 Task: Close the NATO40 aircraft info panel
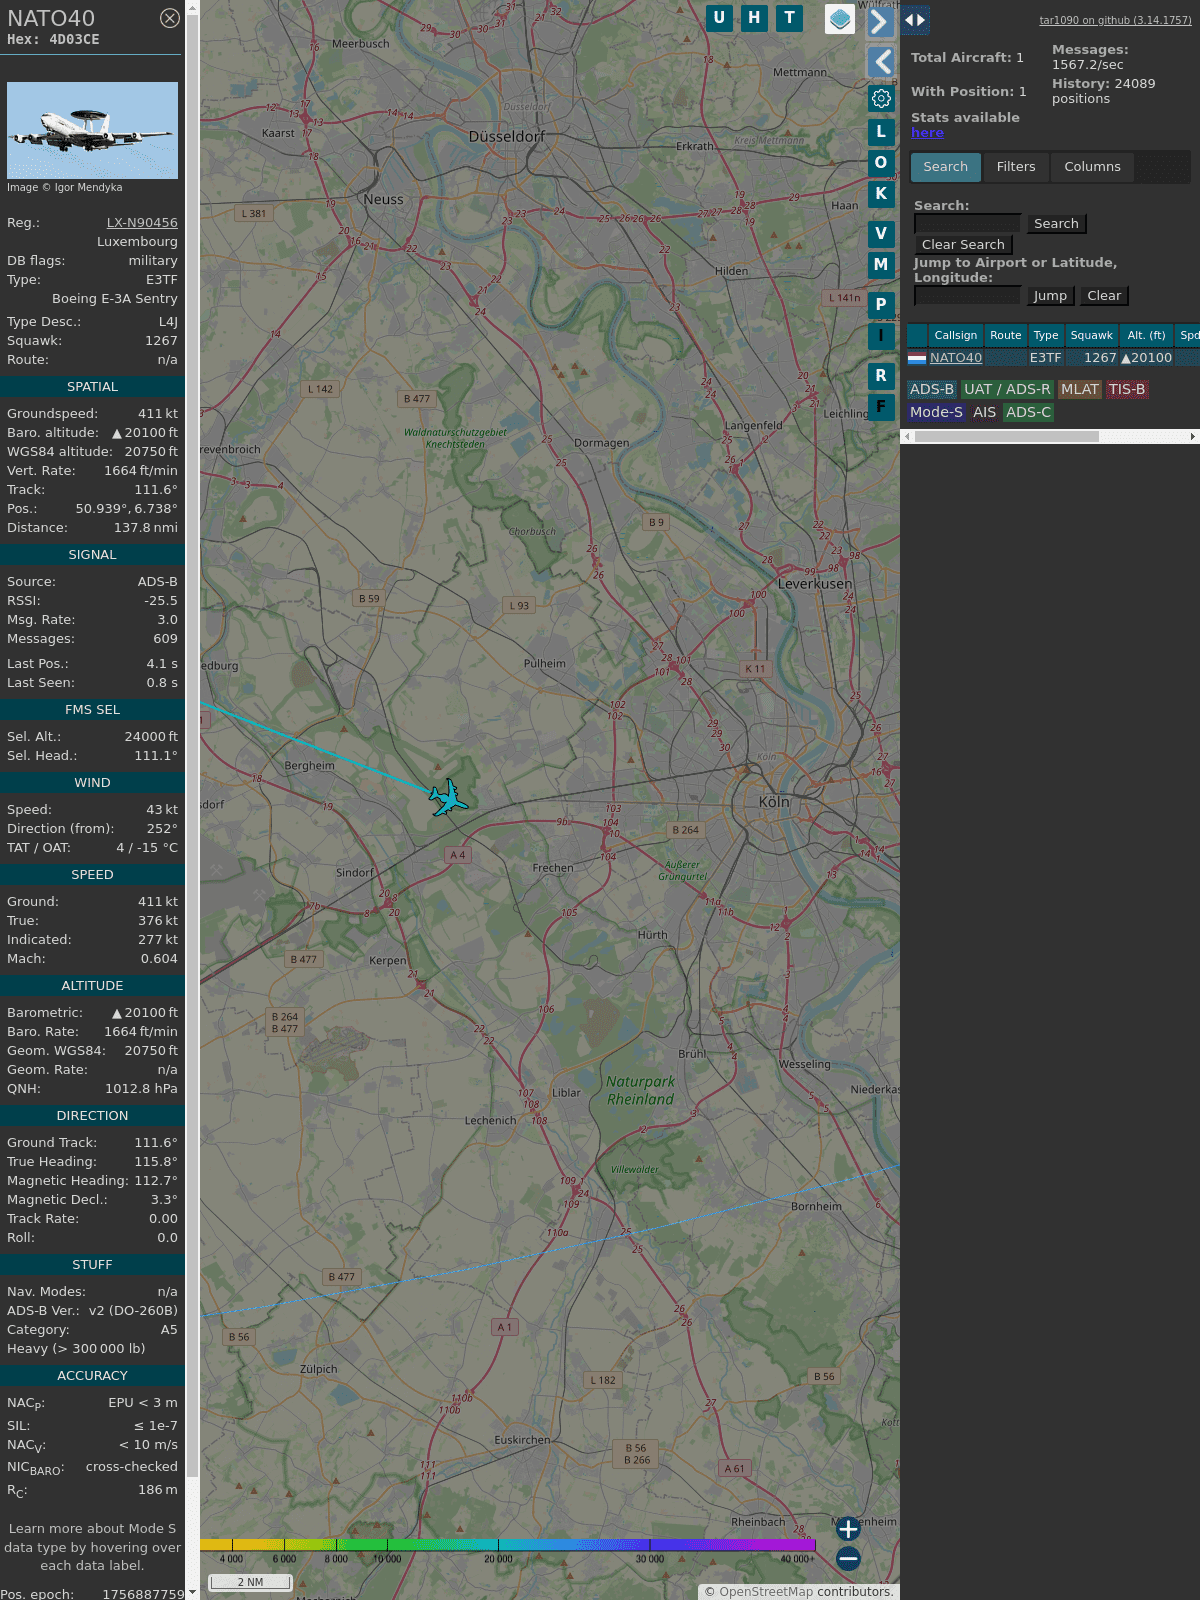click(x=170, y=18)
